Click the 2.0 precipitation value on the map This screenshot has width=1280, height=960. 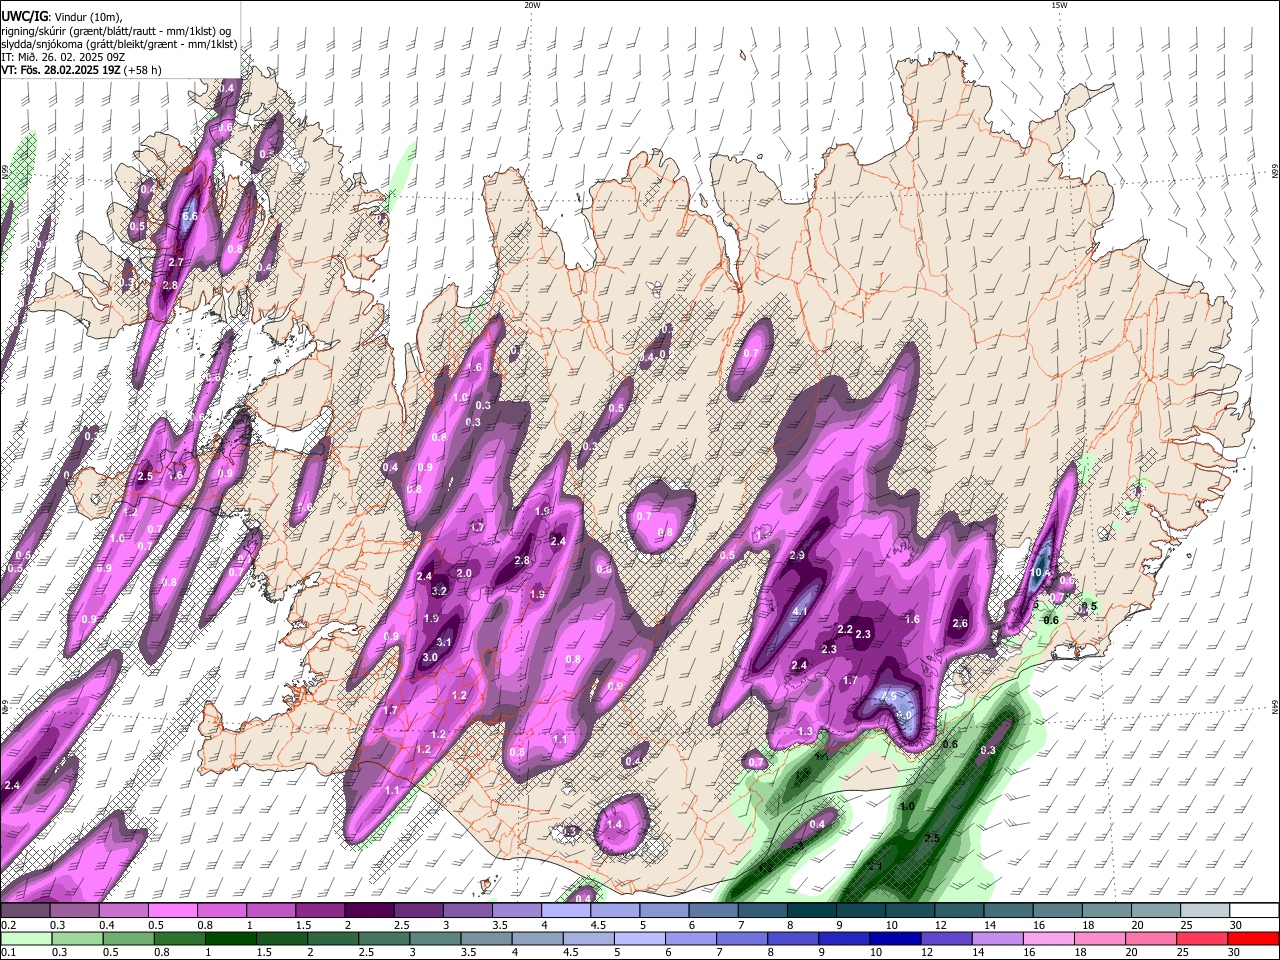pos(464,573)
